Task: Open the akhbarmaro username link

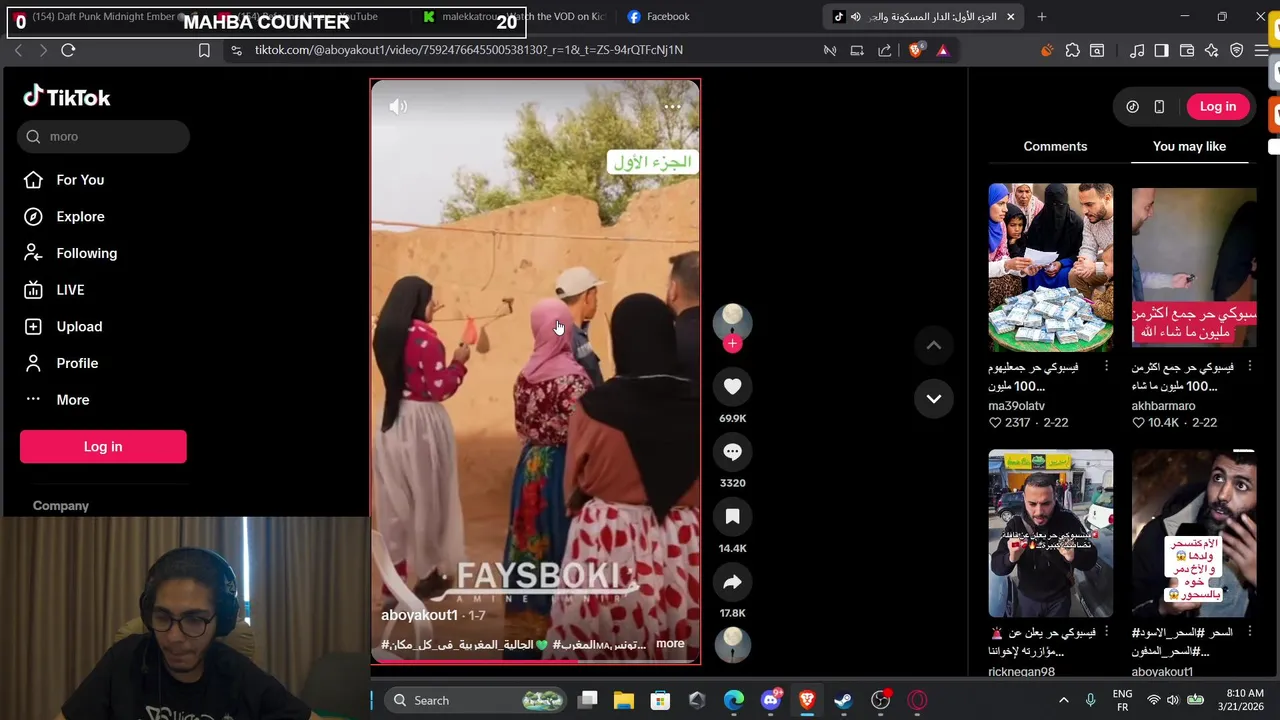Action: [1164, 406]
